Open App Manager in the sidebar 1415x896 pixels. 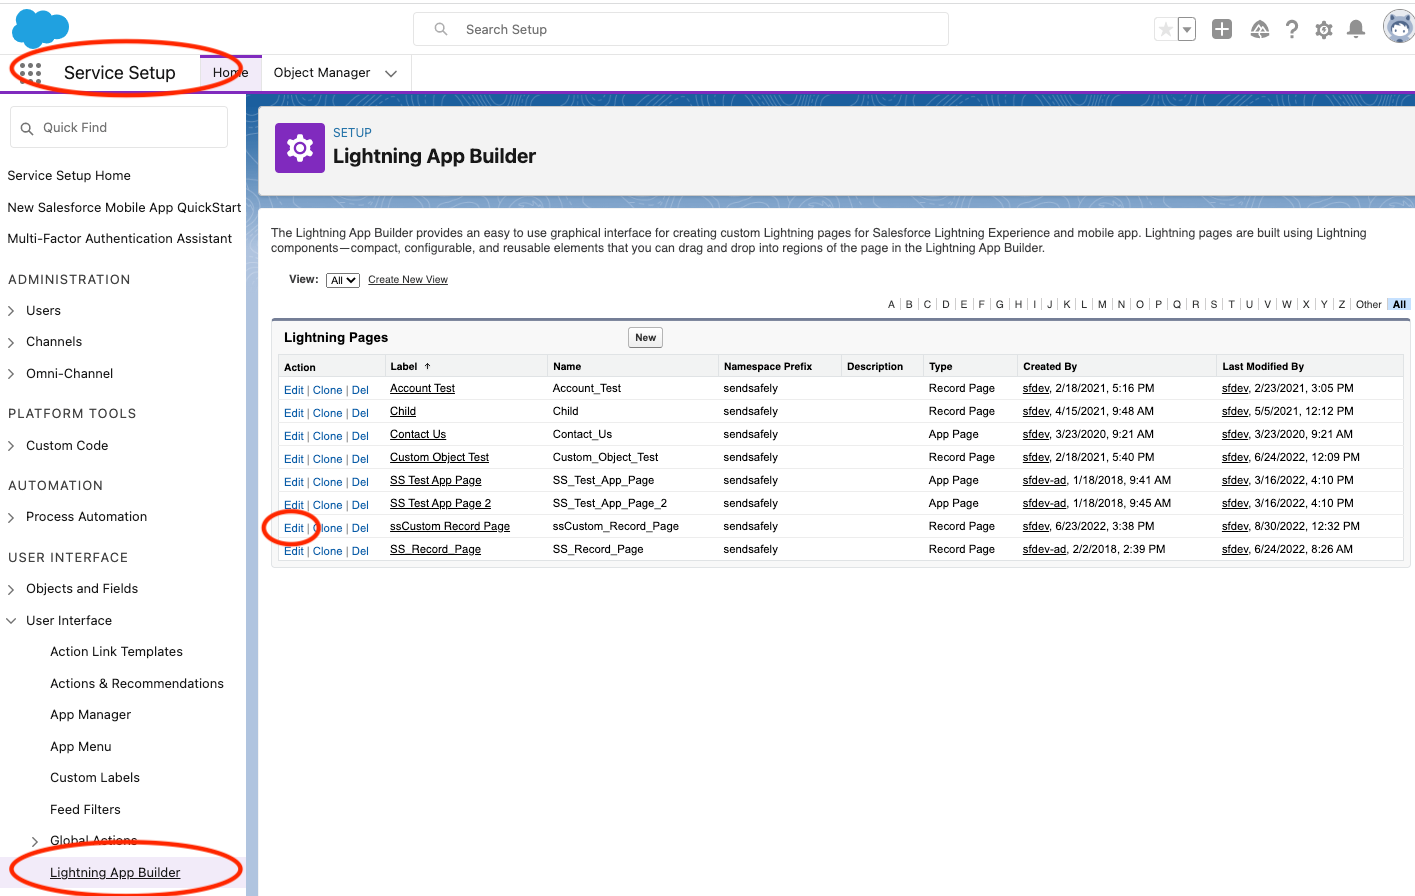90,715
